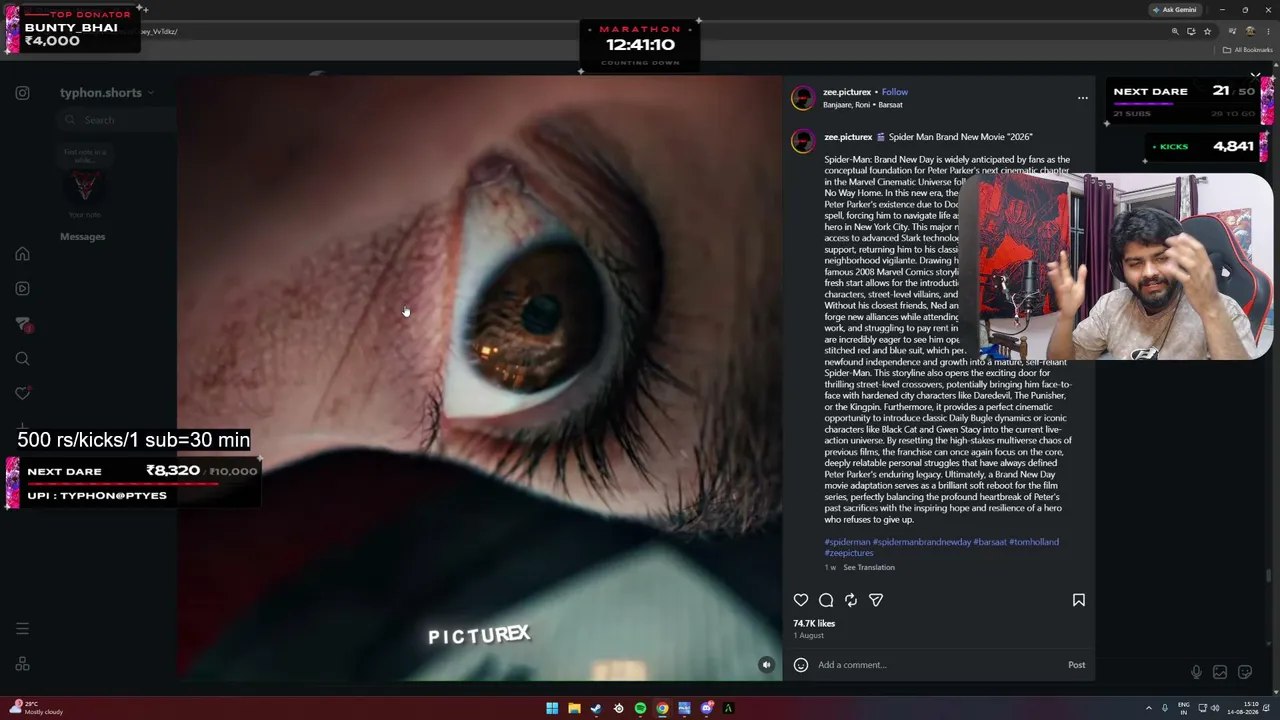Image resolution: width=1280 pixels, height=720 pixels.
Task: Open the Chrome three-dot menu
Action: coord(1269,31)
